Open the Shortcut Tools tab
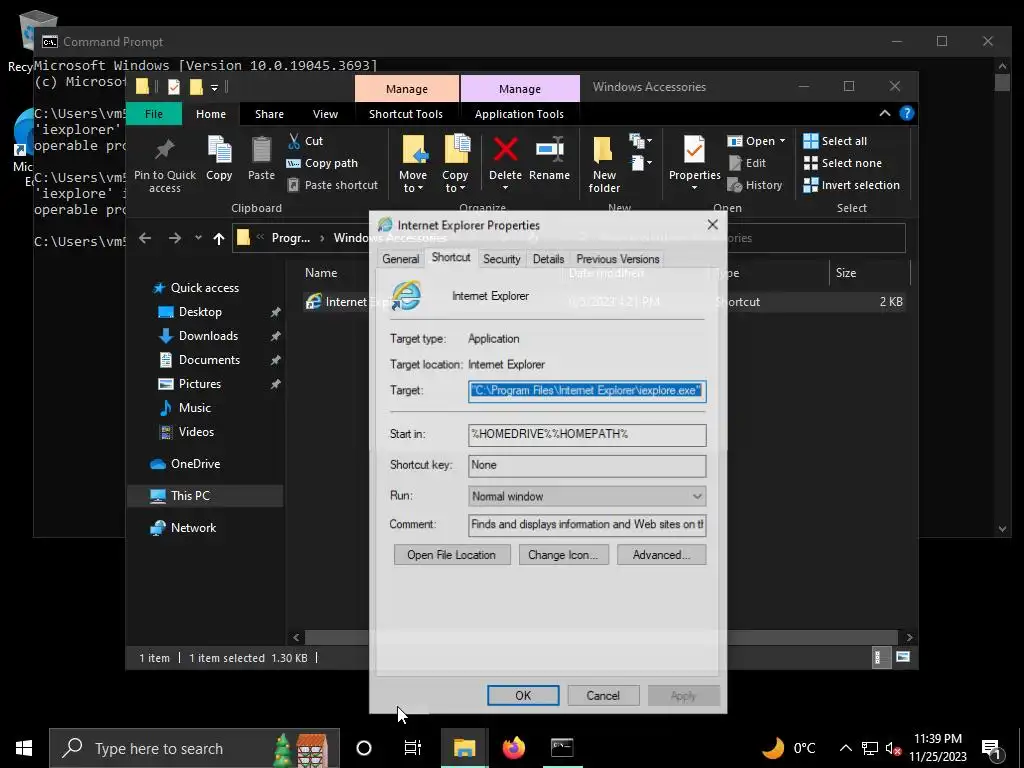1024x768 pixels. click(406, 114)
